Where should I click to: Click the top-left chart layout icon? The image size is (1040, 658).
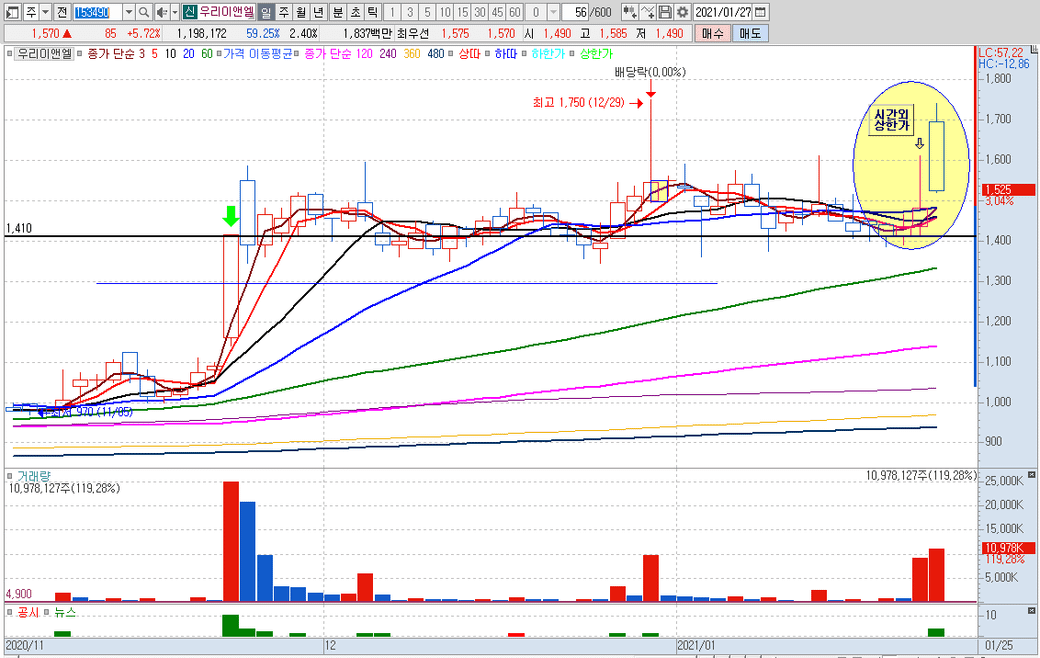[x=11, y=12]
